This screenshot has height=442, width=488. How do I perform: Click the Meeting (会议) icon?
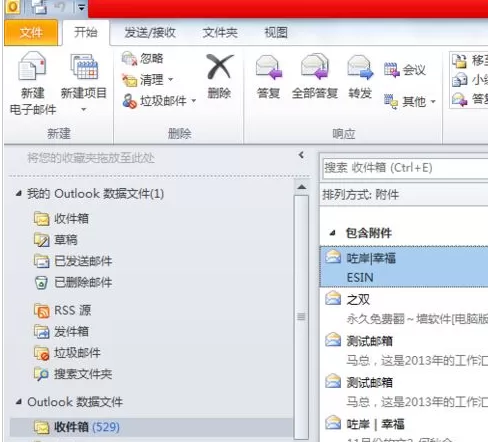391,70
